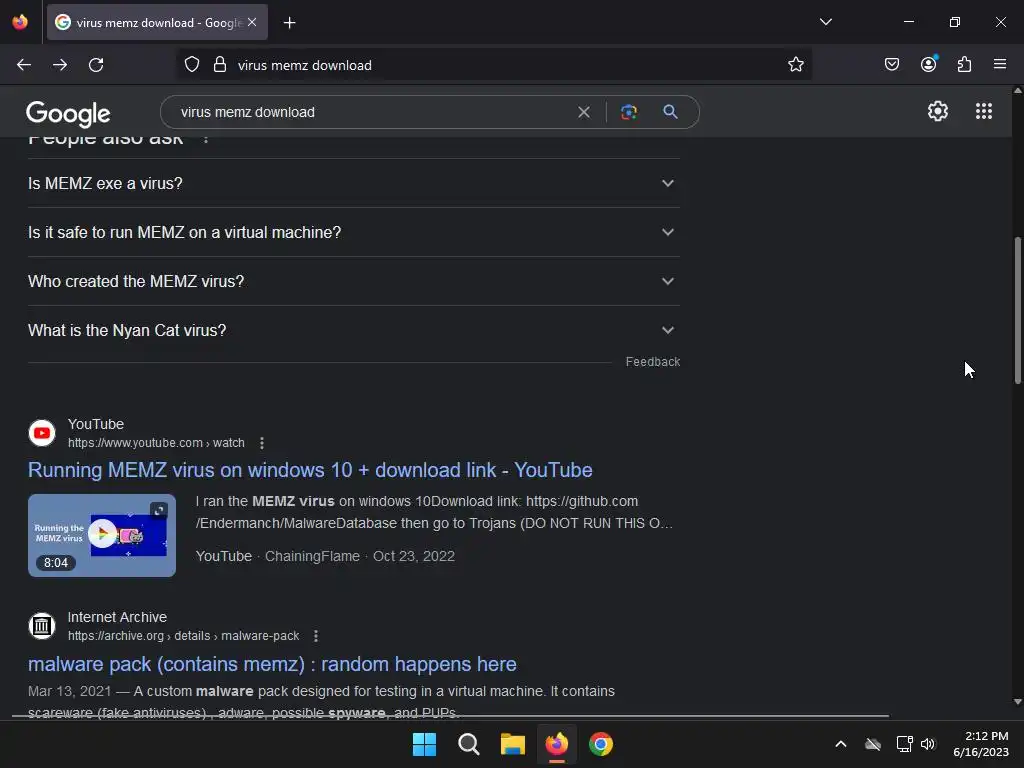Click the page vertical scrollbar thumb
Image resolution: width=1024 pixels, height=768 pixels.
click(x=1017, y=310)
